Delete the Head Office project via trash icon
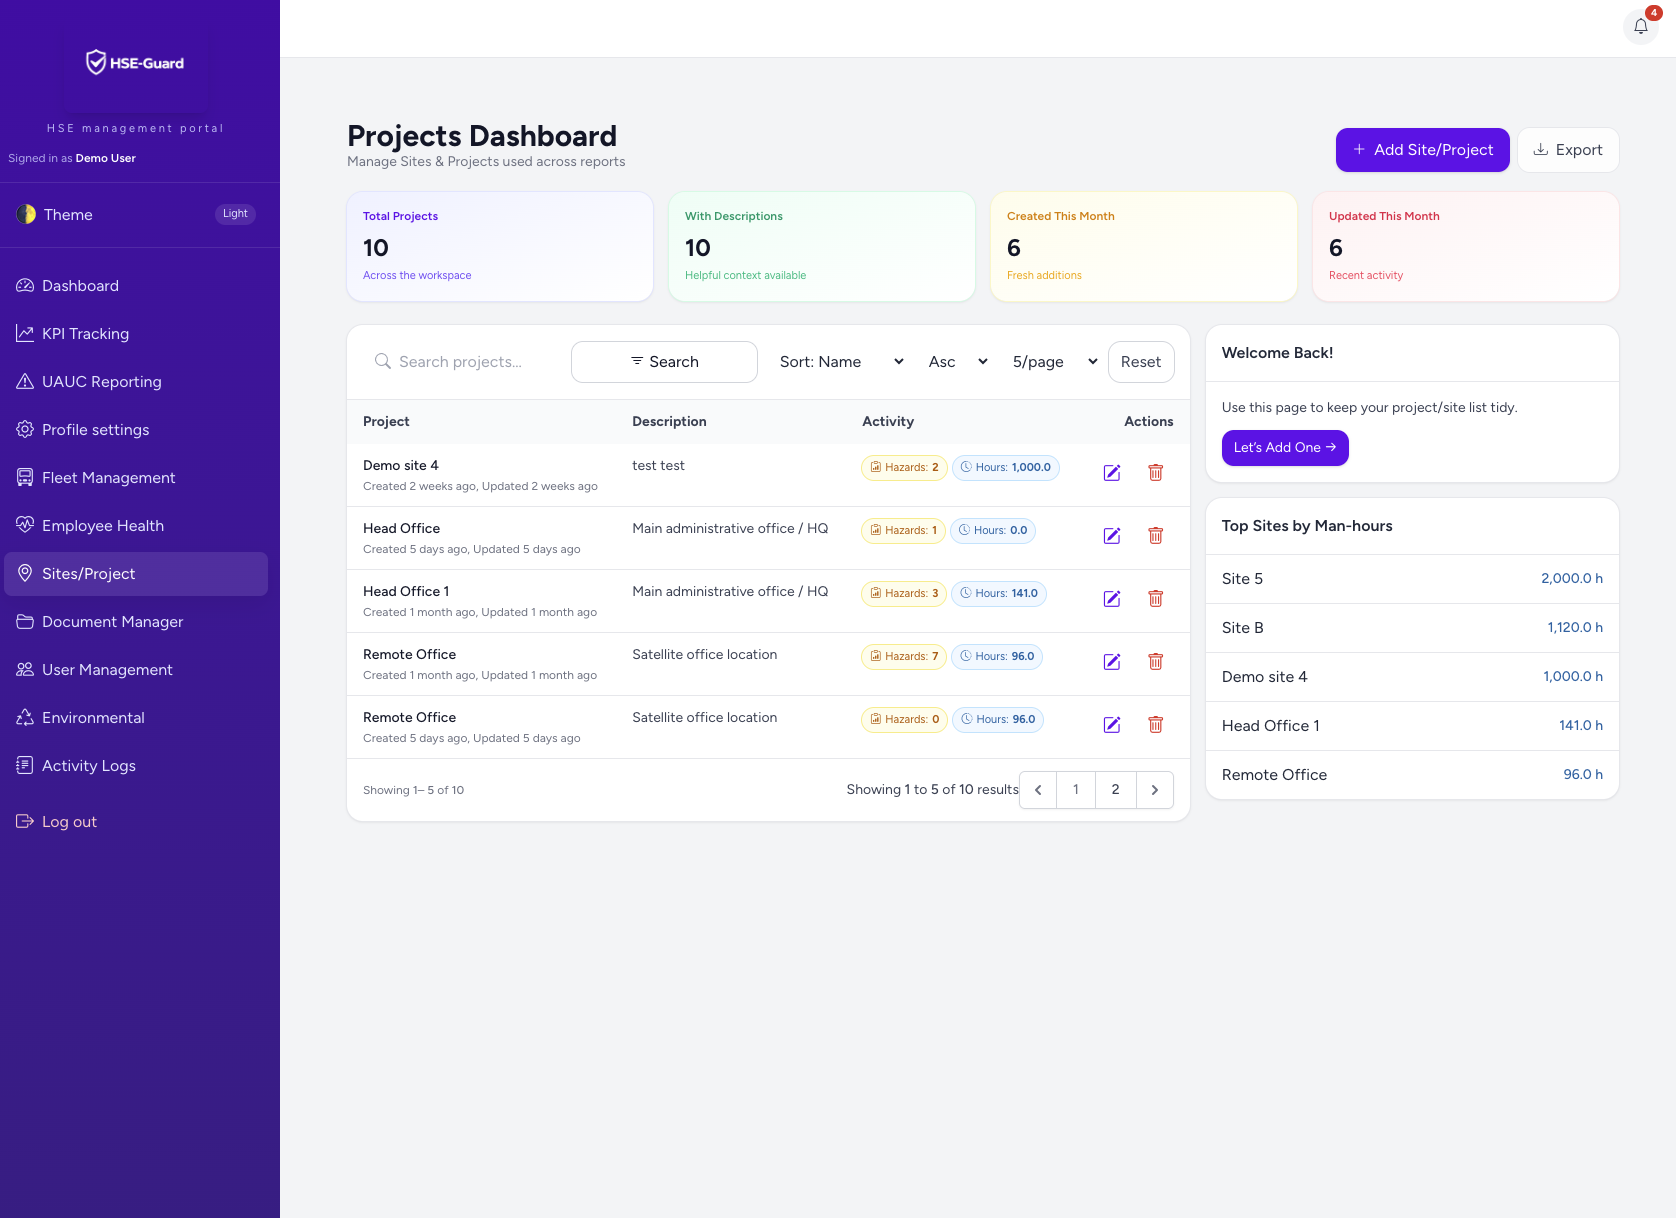 point(1155,536)
